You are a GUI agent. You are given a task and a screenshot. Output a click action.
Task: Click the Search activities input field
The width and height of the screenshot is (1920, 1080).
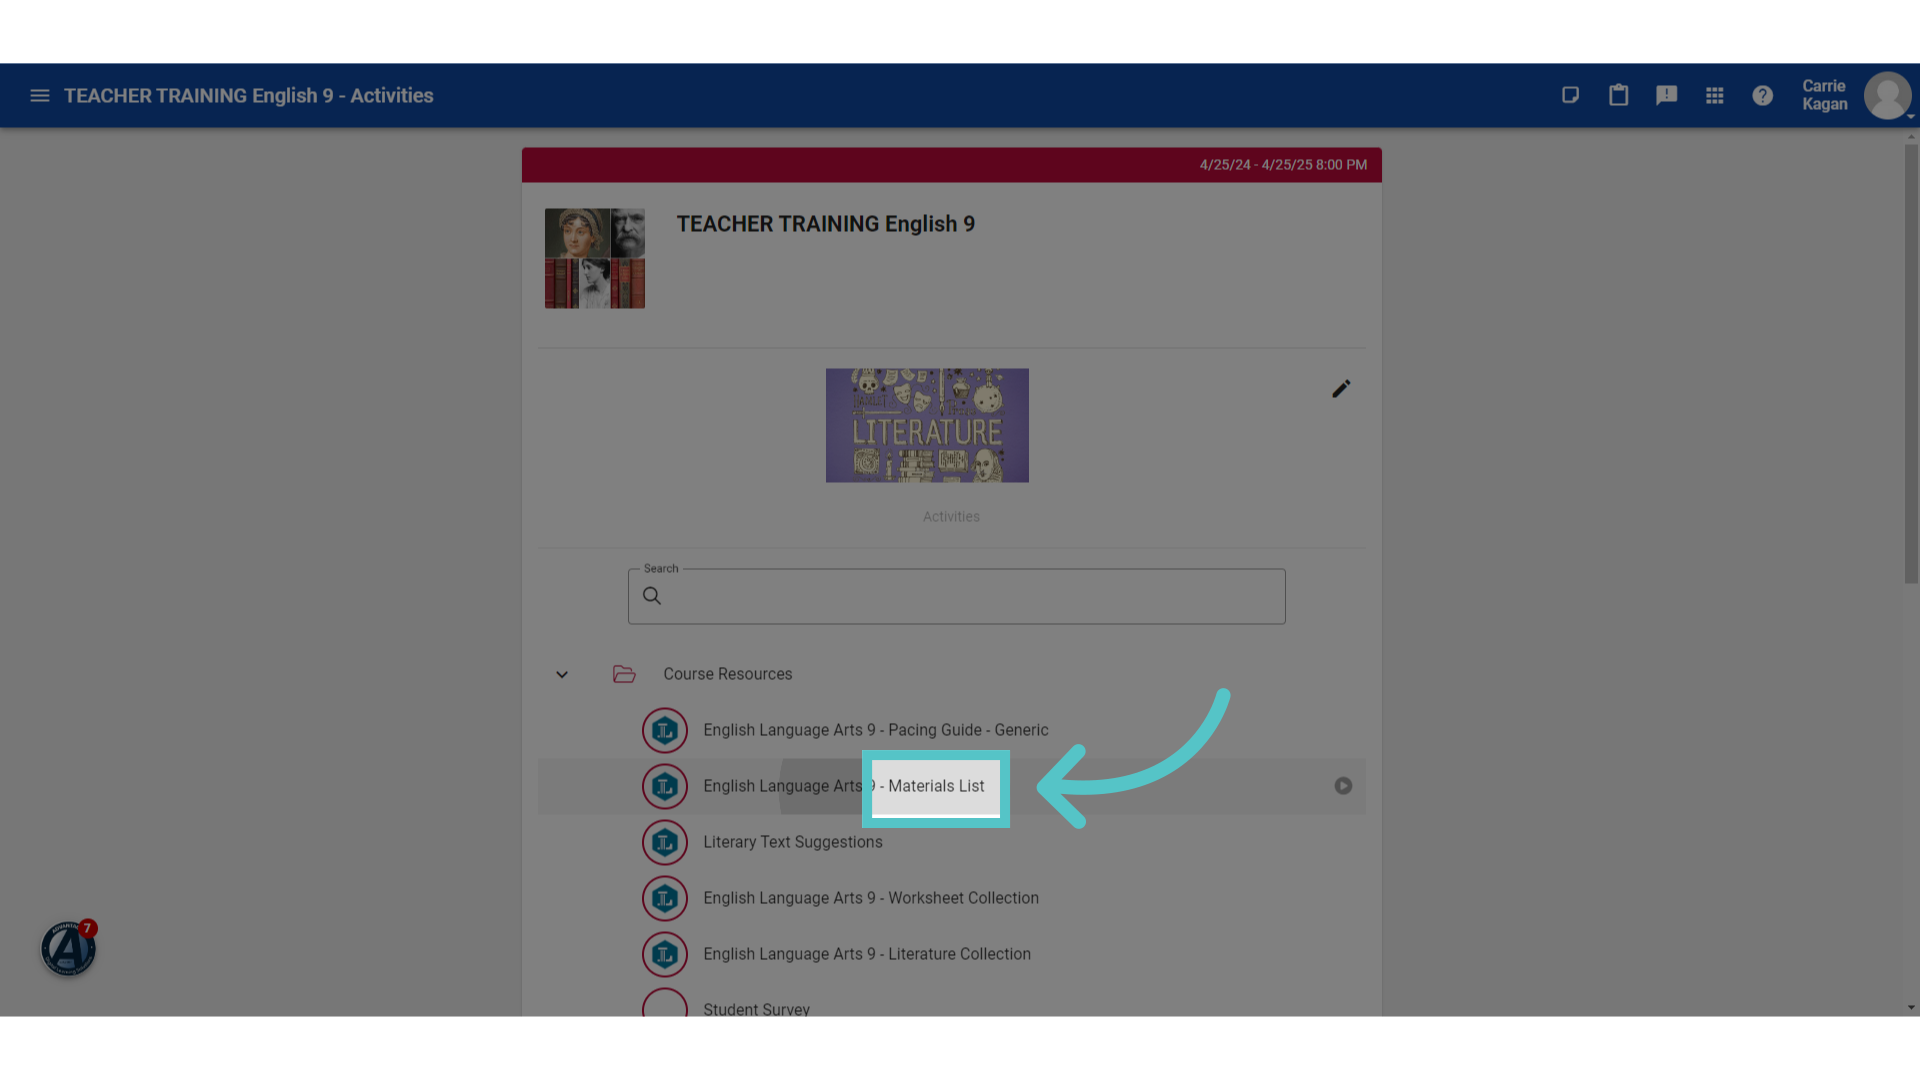956,596
